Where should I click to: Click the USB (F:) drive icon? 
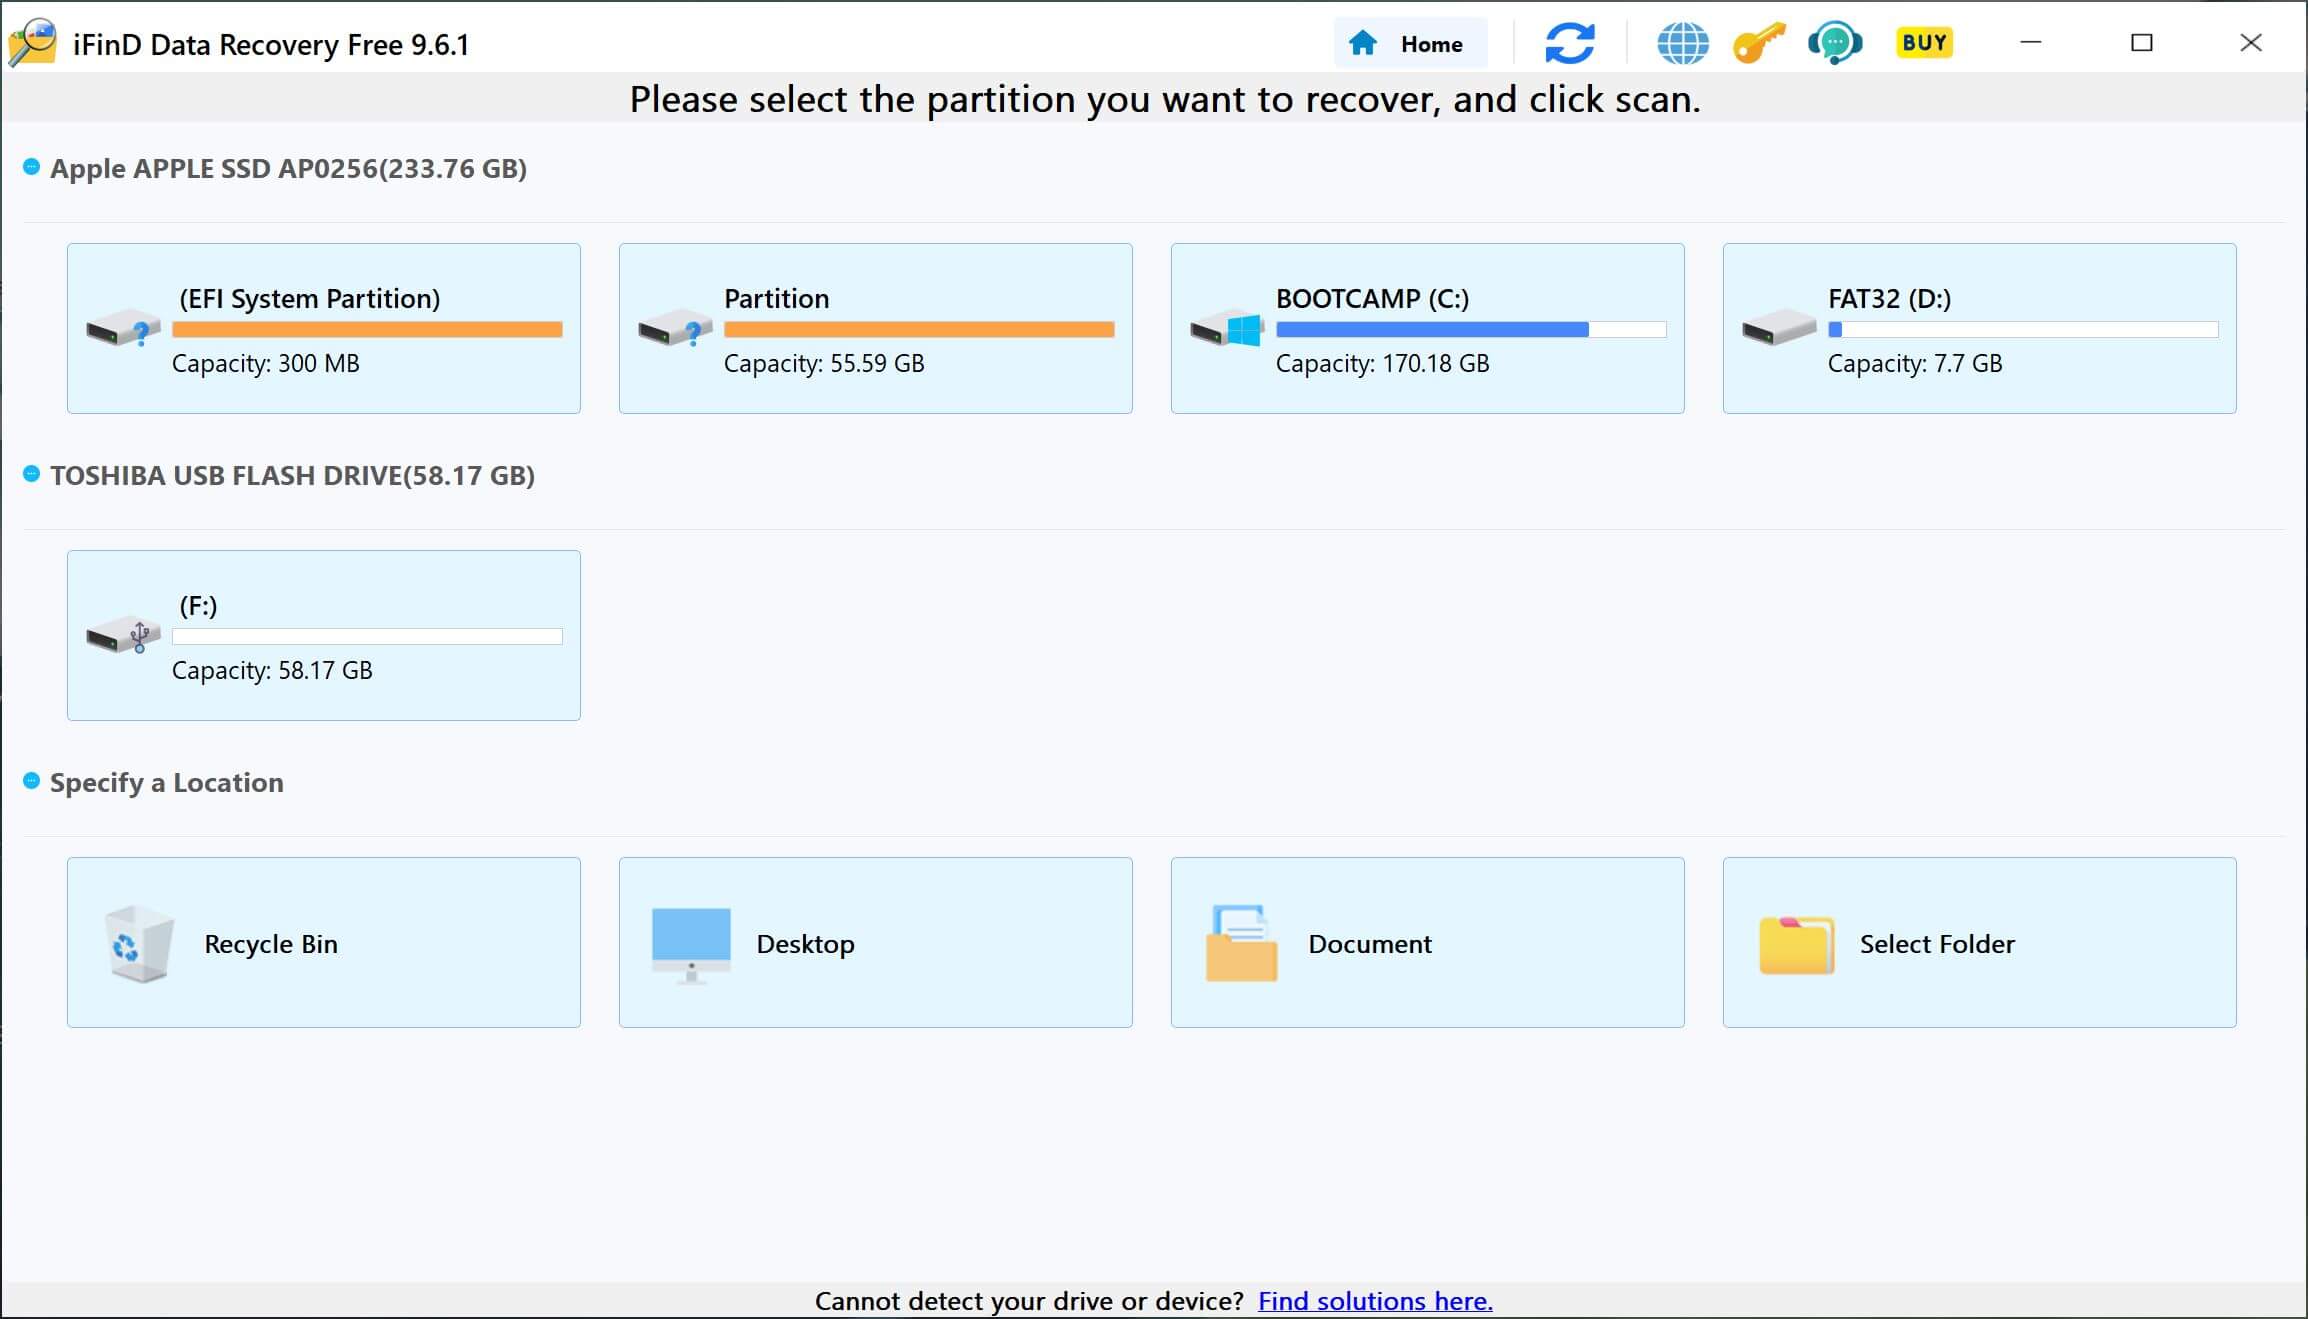click(x=124, y=636)
